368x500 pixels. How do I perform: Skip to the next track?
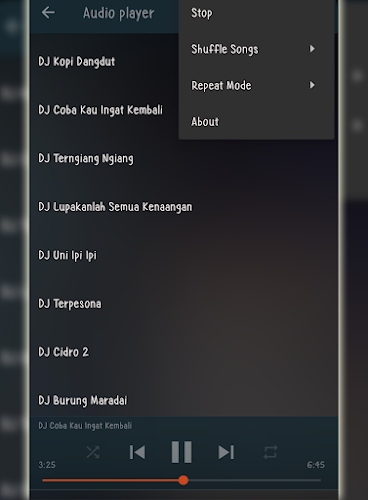226,452
